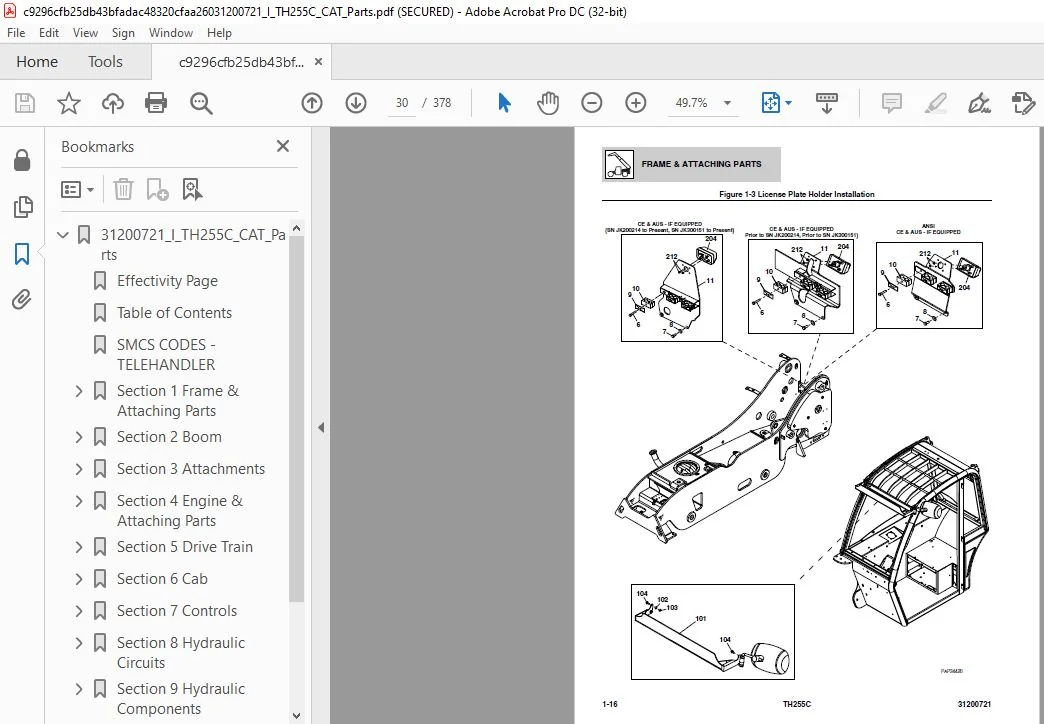Collapse the 31200721_I_TH255C_CAT_Parts root bookmark

coord(63,234)
